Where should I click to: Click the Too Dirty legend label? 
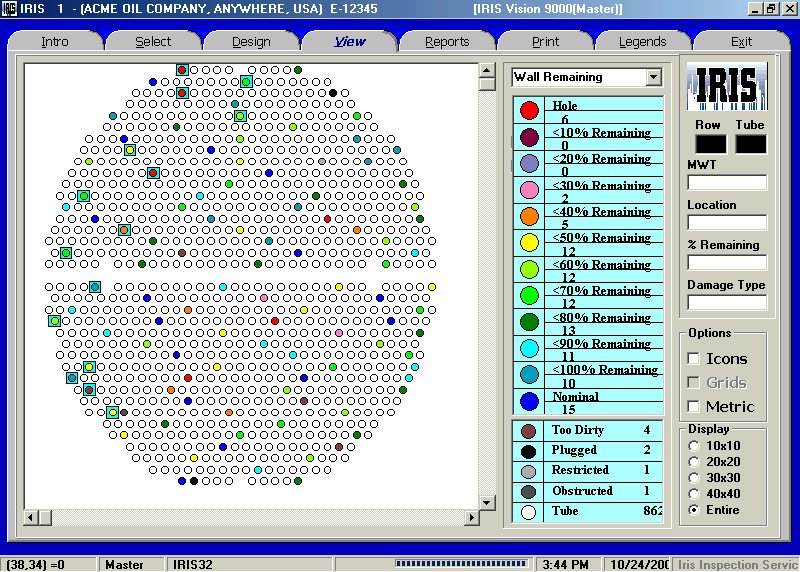click(x=578, y=430)
